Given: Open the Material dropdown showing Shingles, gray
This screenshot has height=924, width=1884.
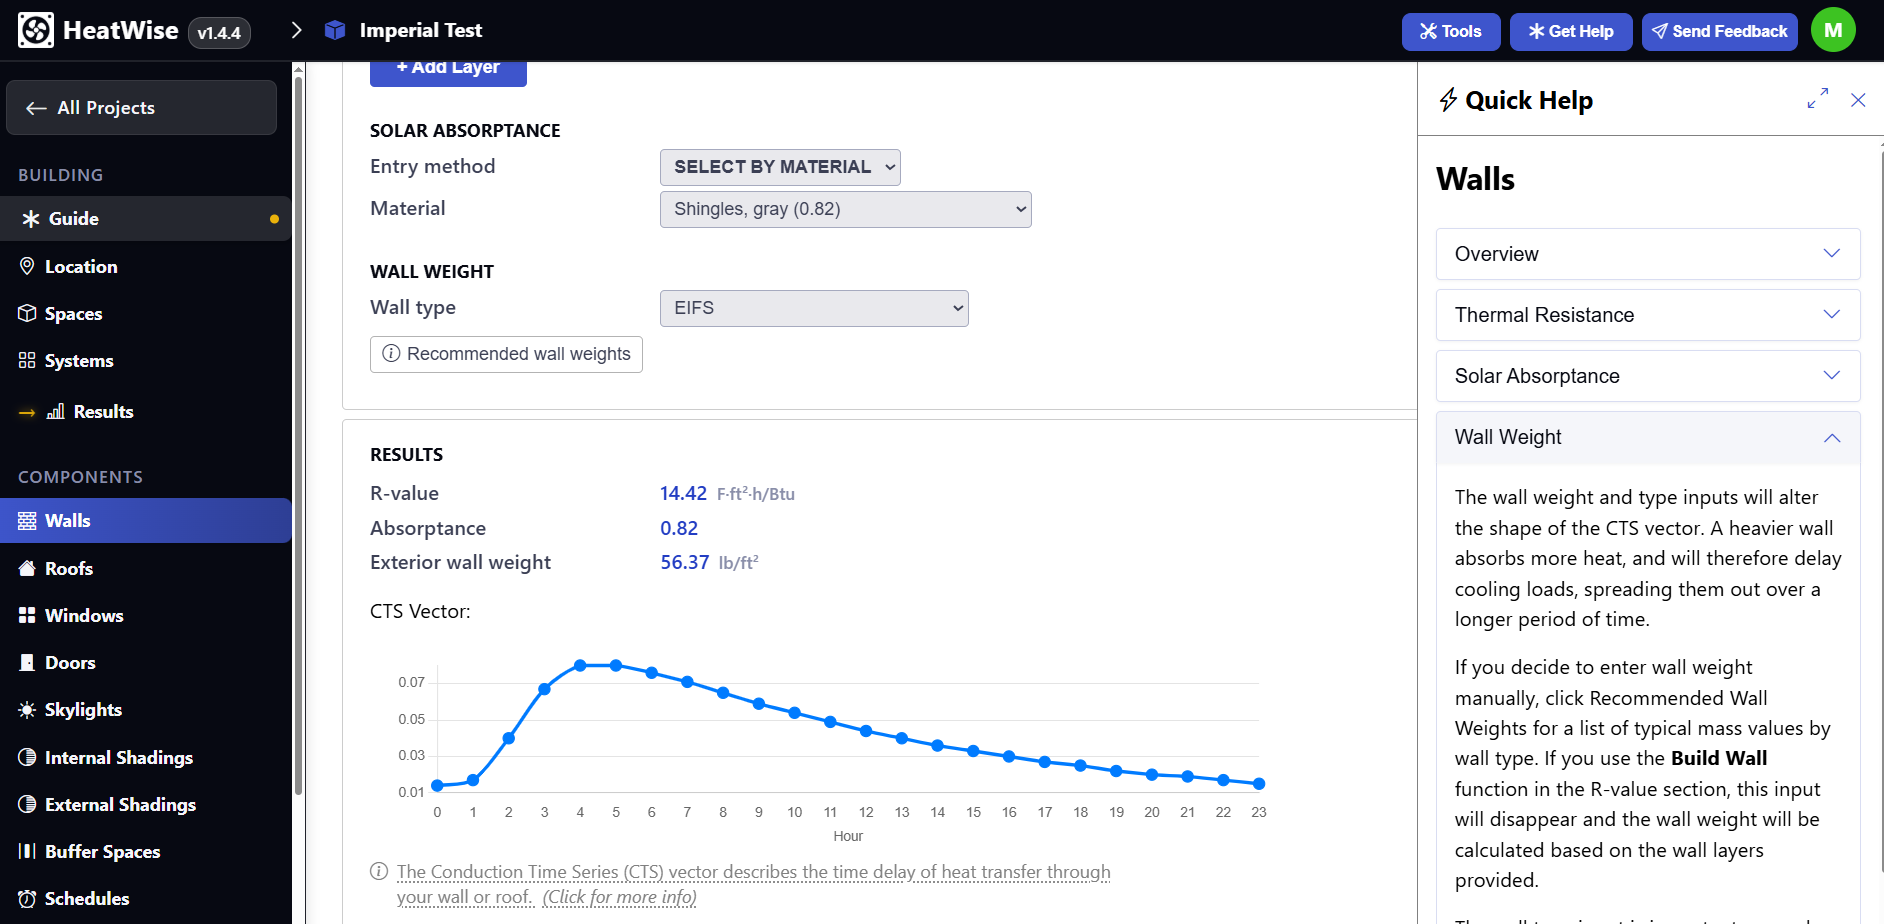Looking at the screenshot, I should (845, 209).
